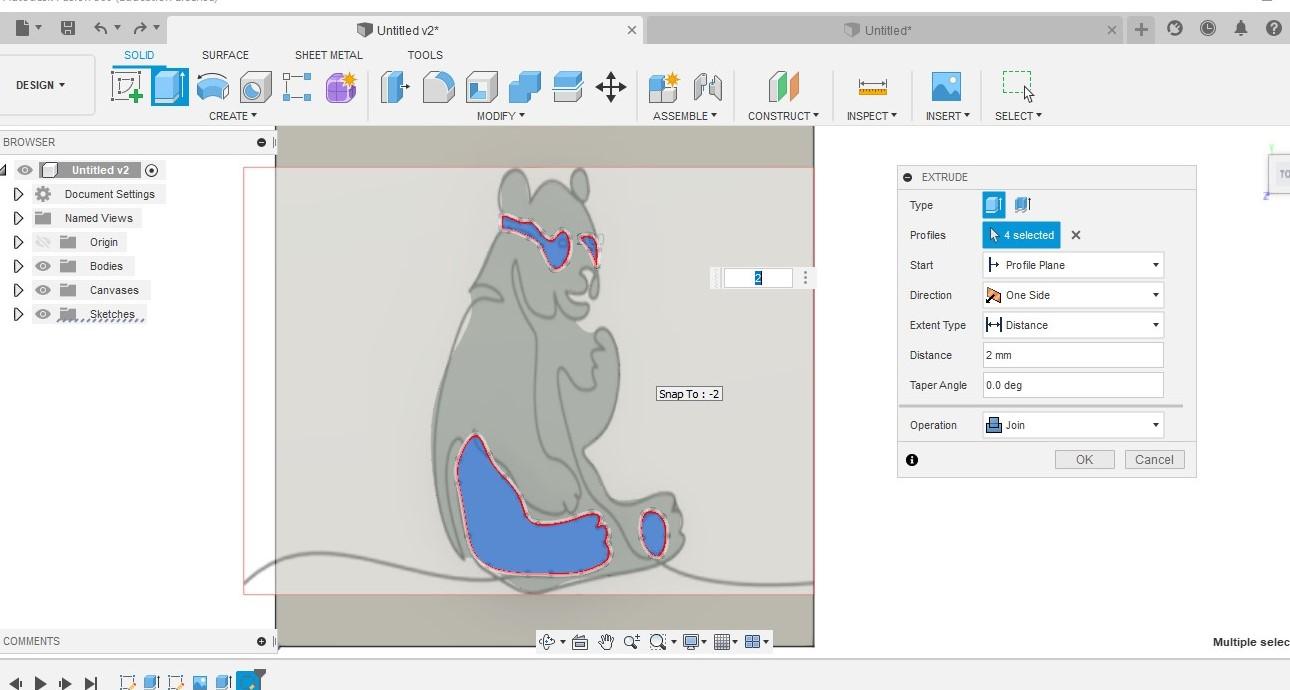Activate the Untitled v2 component radio button
Screen dimensions: 1290x690
coord(152,170)
